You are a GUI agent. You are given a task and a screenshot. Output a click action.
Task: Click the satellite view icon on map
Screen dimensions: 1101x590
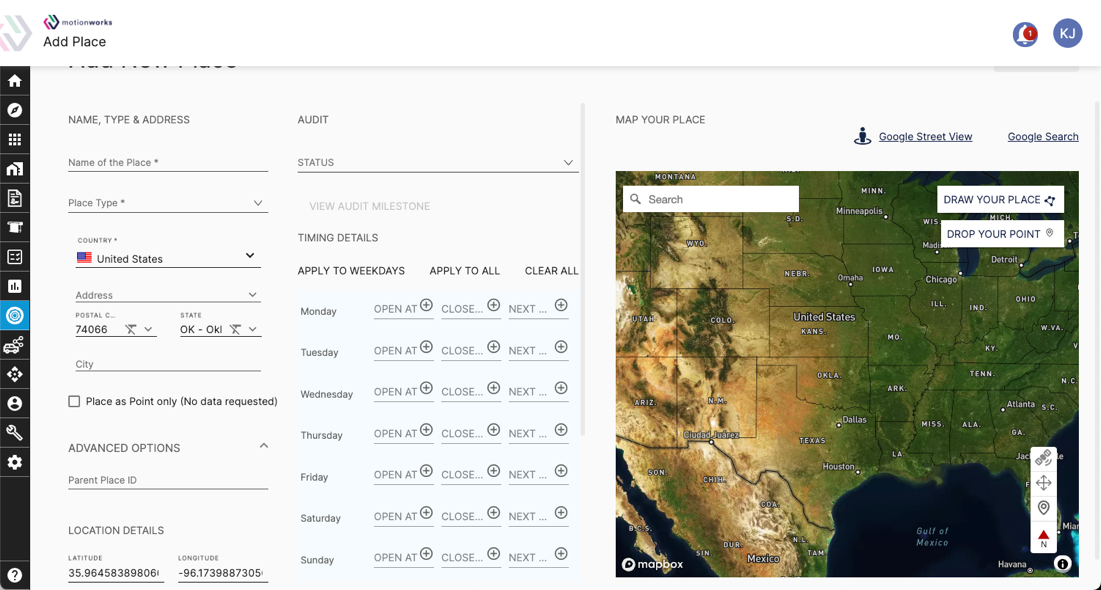pos(1043,459)
